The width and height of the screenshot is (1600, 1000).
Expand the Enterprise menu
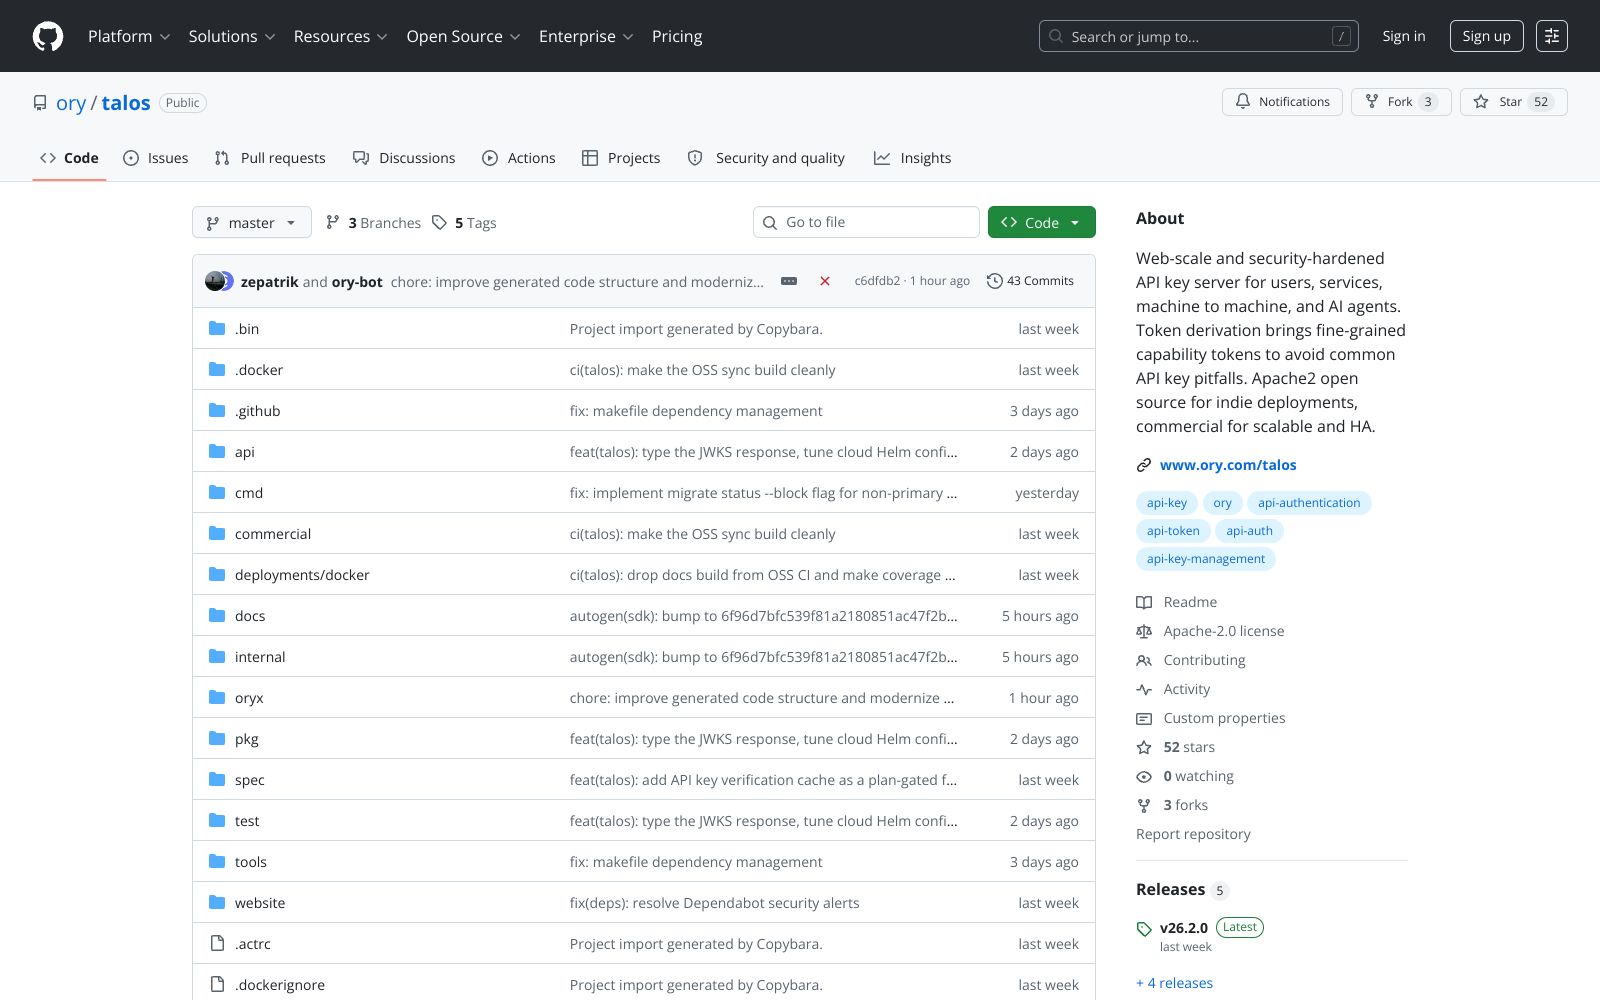coord(586,36)
